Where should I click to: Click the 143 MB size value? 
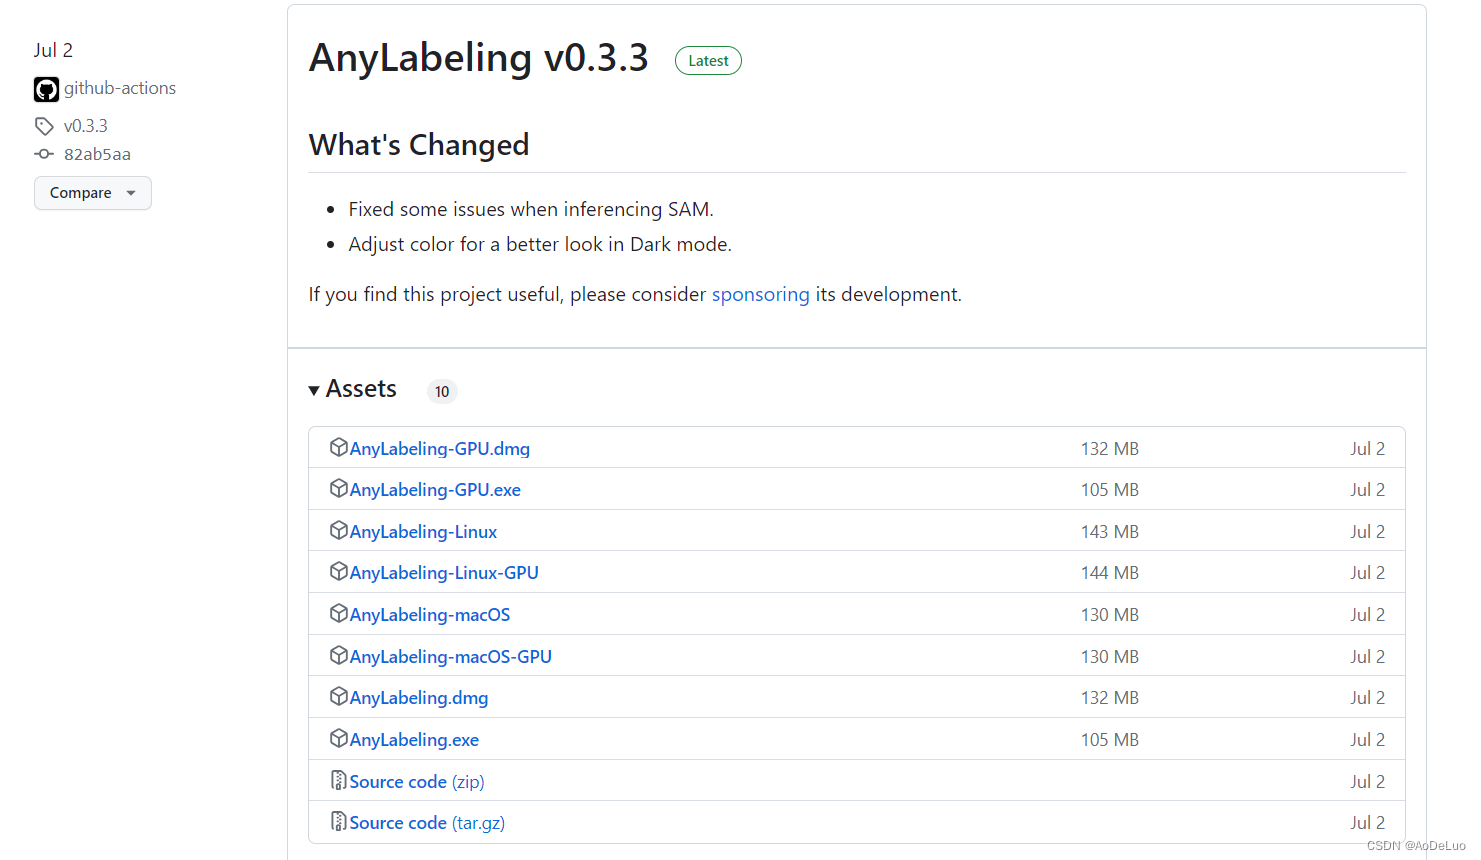pos(1110,532)
